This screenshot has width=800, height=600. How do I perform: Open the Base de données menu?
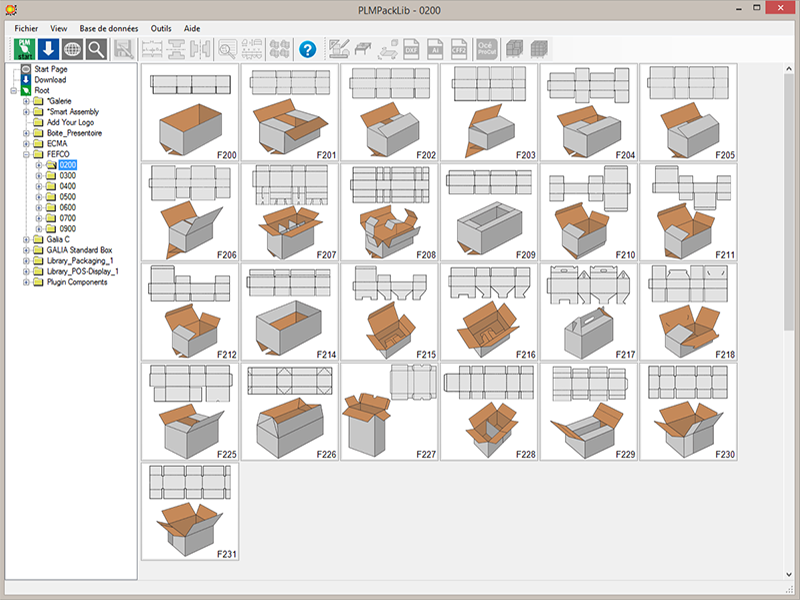click(109, 29)
